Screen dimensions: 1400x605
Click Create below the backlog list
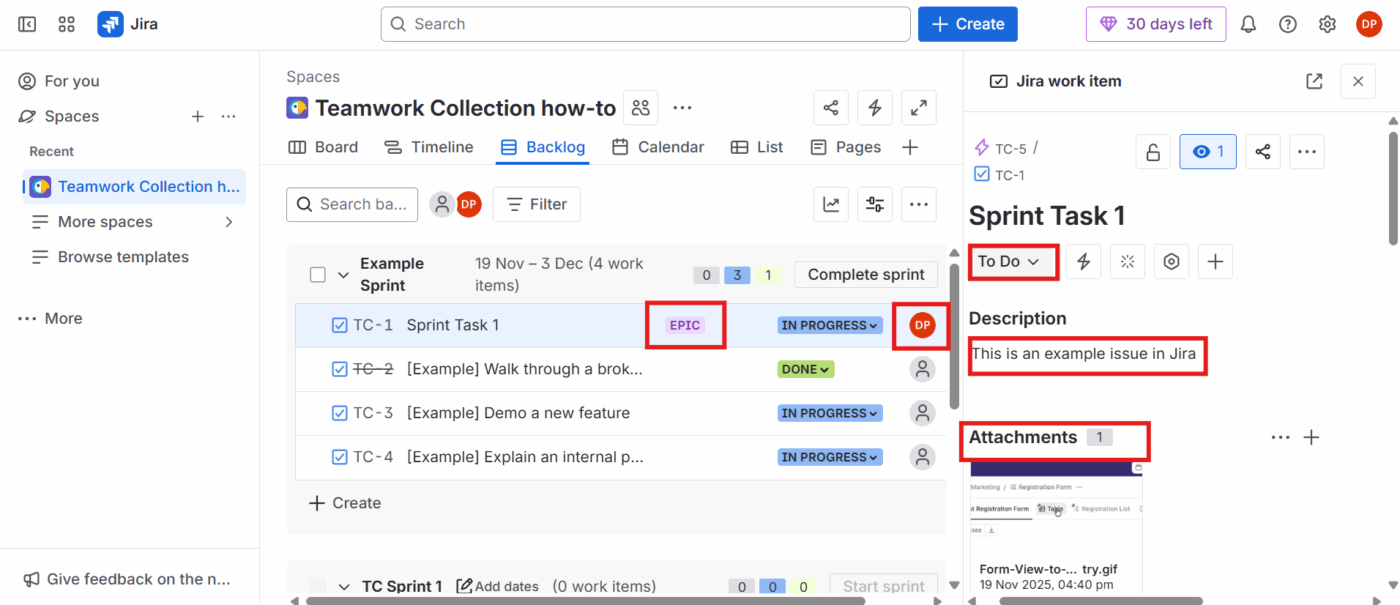point(344,503)
